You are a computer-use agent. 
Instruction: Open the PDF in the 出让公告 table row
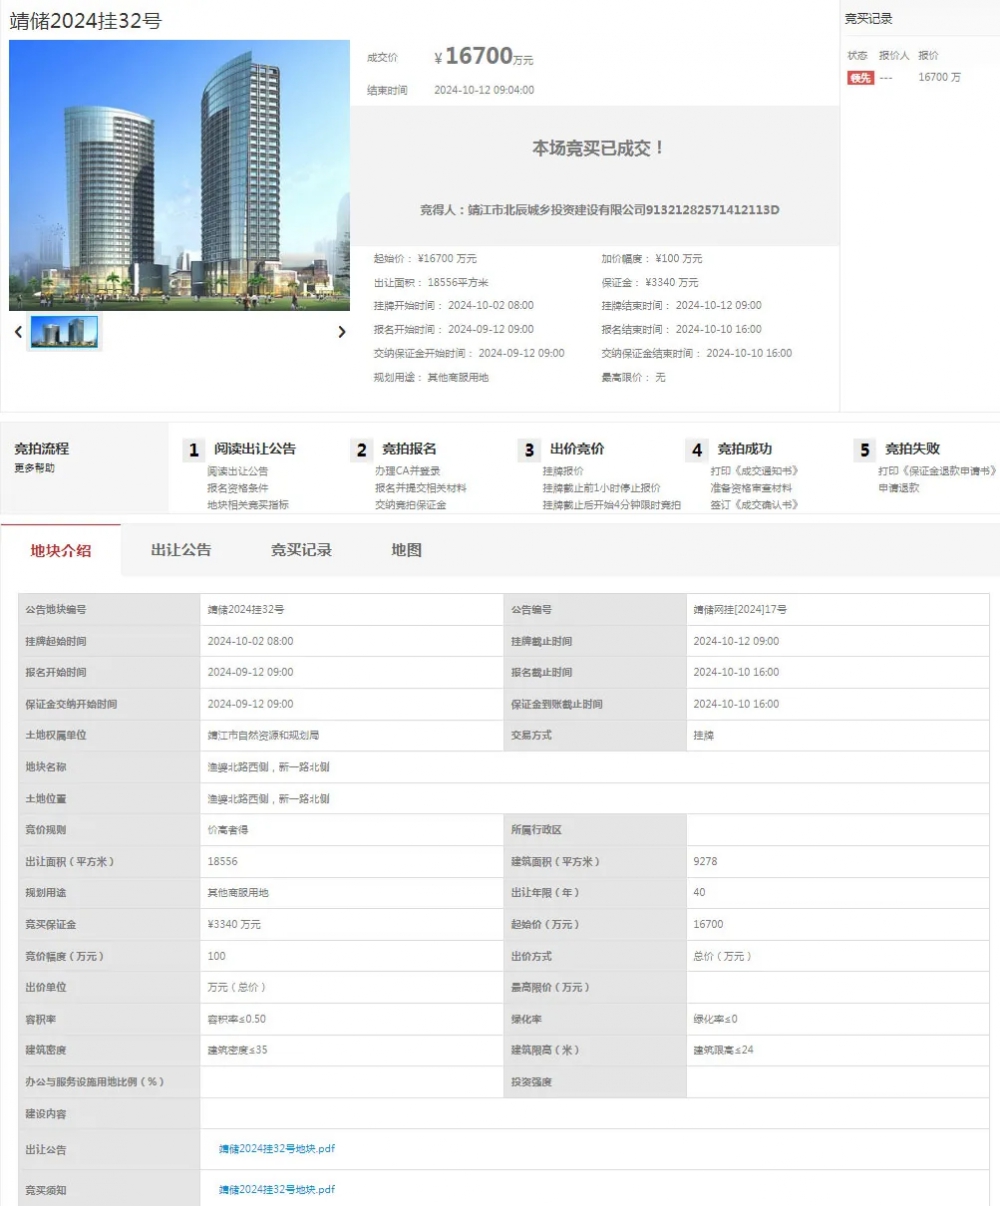pos(277,1149)
